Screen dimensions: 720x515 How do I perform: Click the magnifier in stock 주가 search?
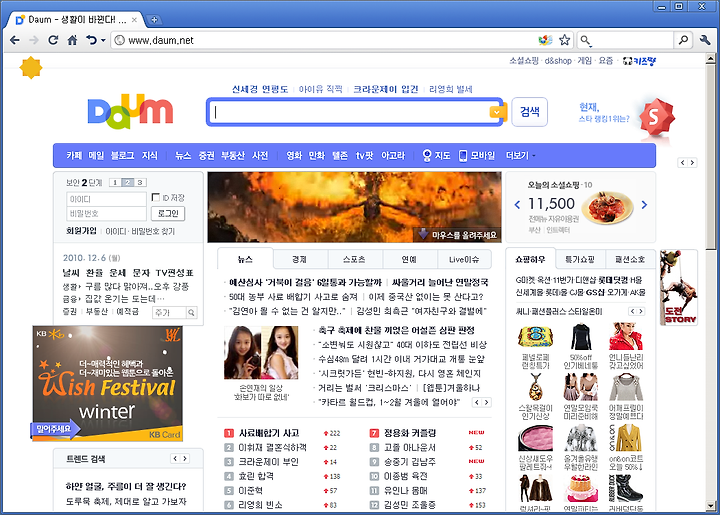pyautogui.click(x=191, y=313)
